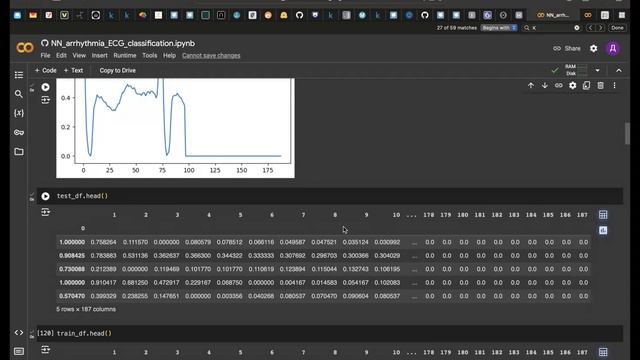This screenshot has height=360, width=640.
Task: Select the train_df.head() code text
Action: click(84, 333)
